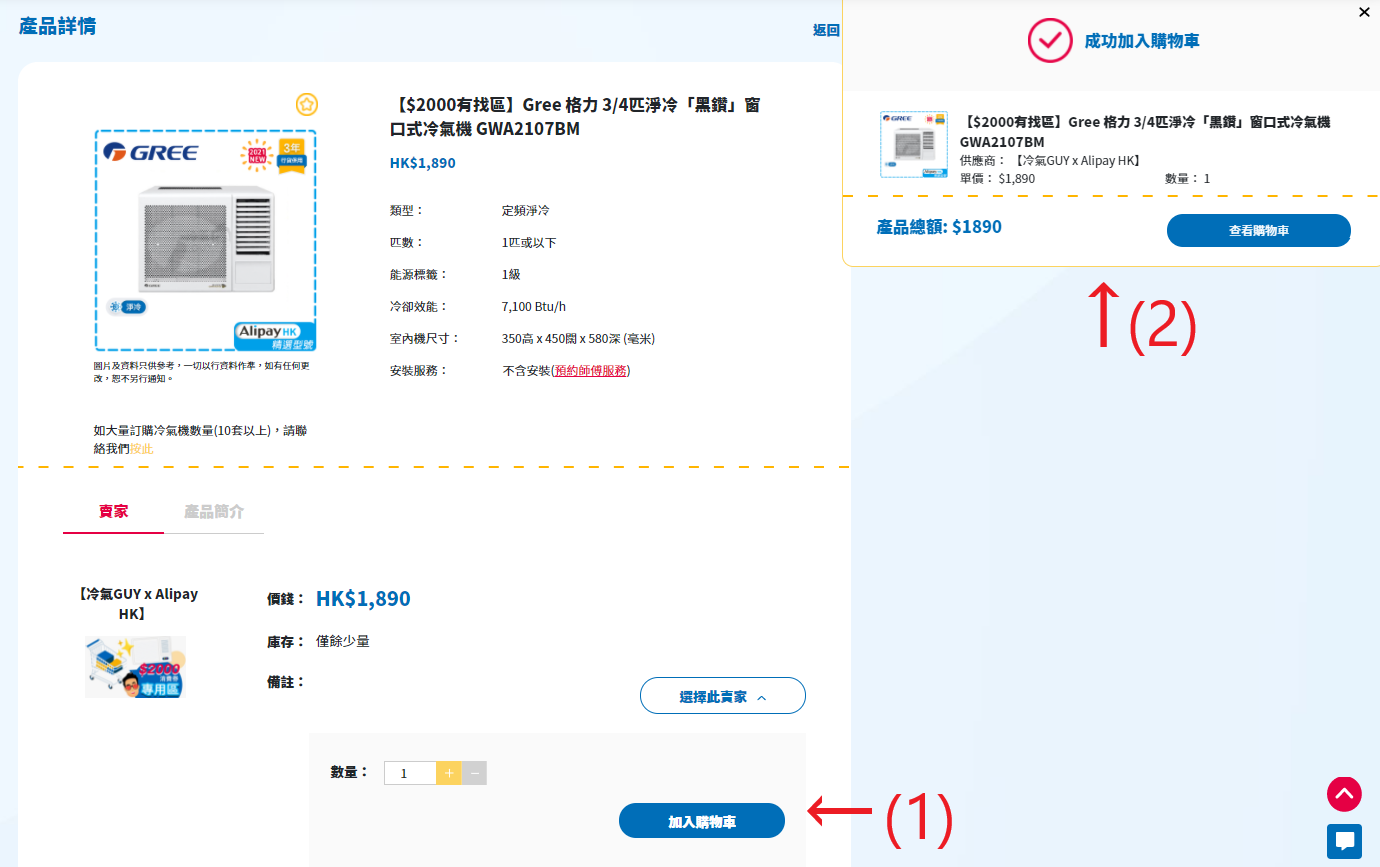Image resolution: width=1380 pixels, height=867 pixels.
Task: Switch to the 產品簡介 tab
Action: coord(214,512)
